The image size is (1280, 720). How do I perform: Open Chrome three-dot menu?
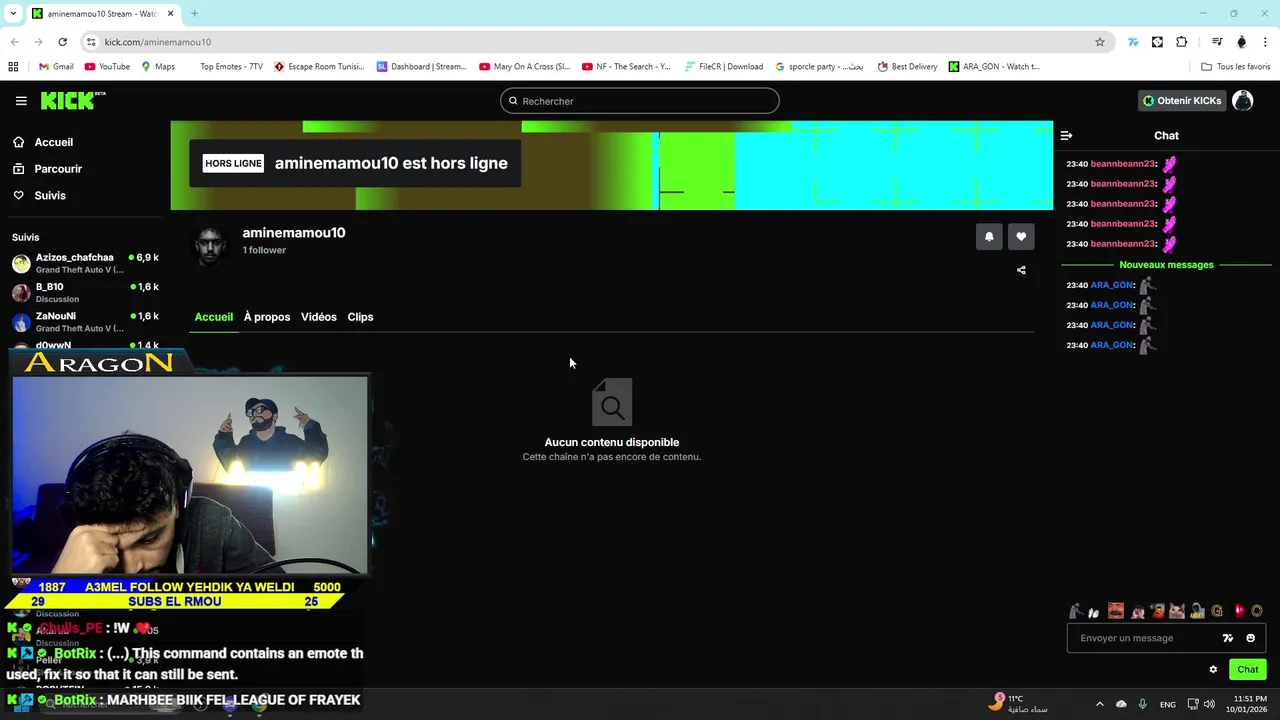click(1266, 42)
